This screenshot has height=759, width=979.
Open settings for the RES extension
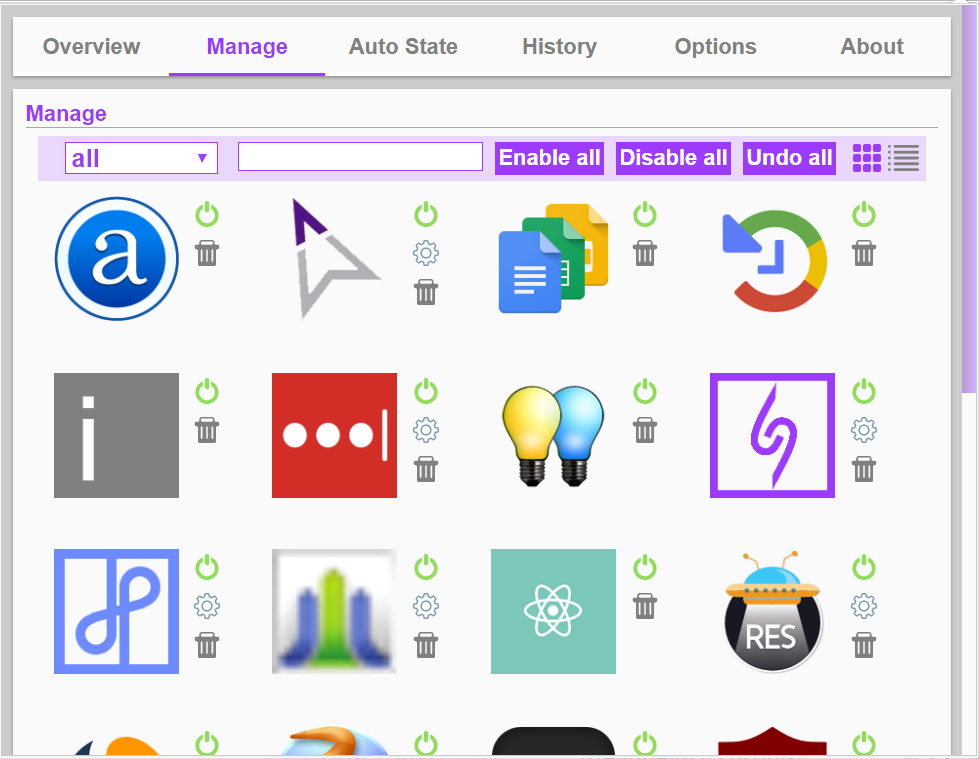pyautogui.click(x=864, y=606)
